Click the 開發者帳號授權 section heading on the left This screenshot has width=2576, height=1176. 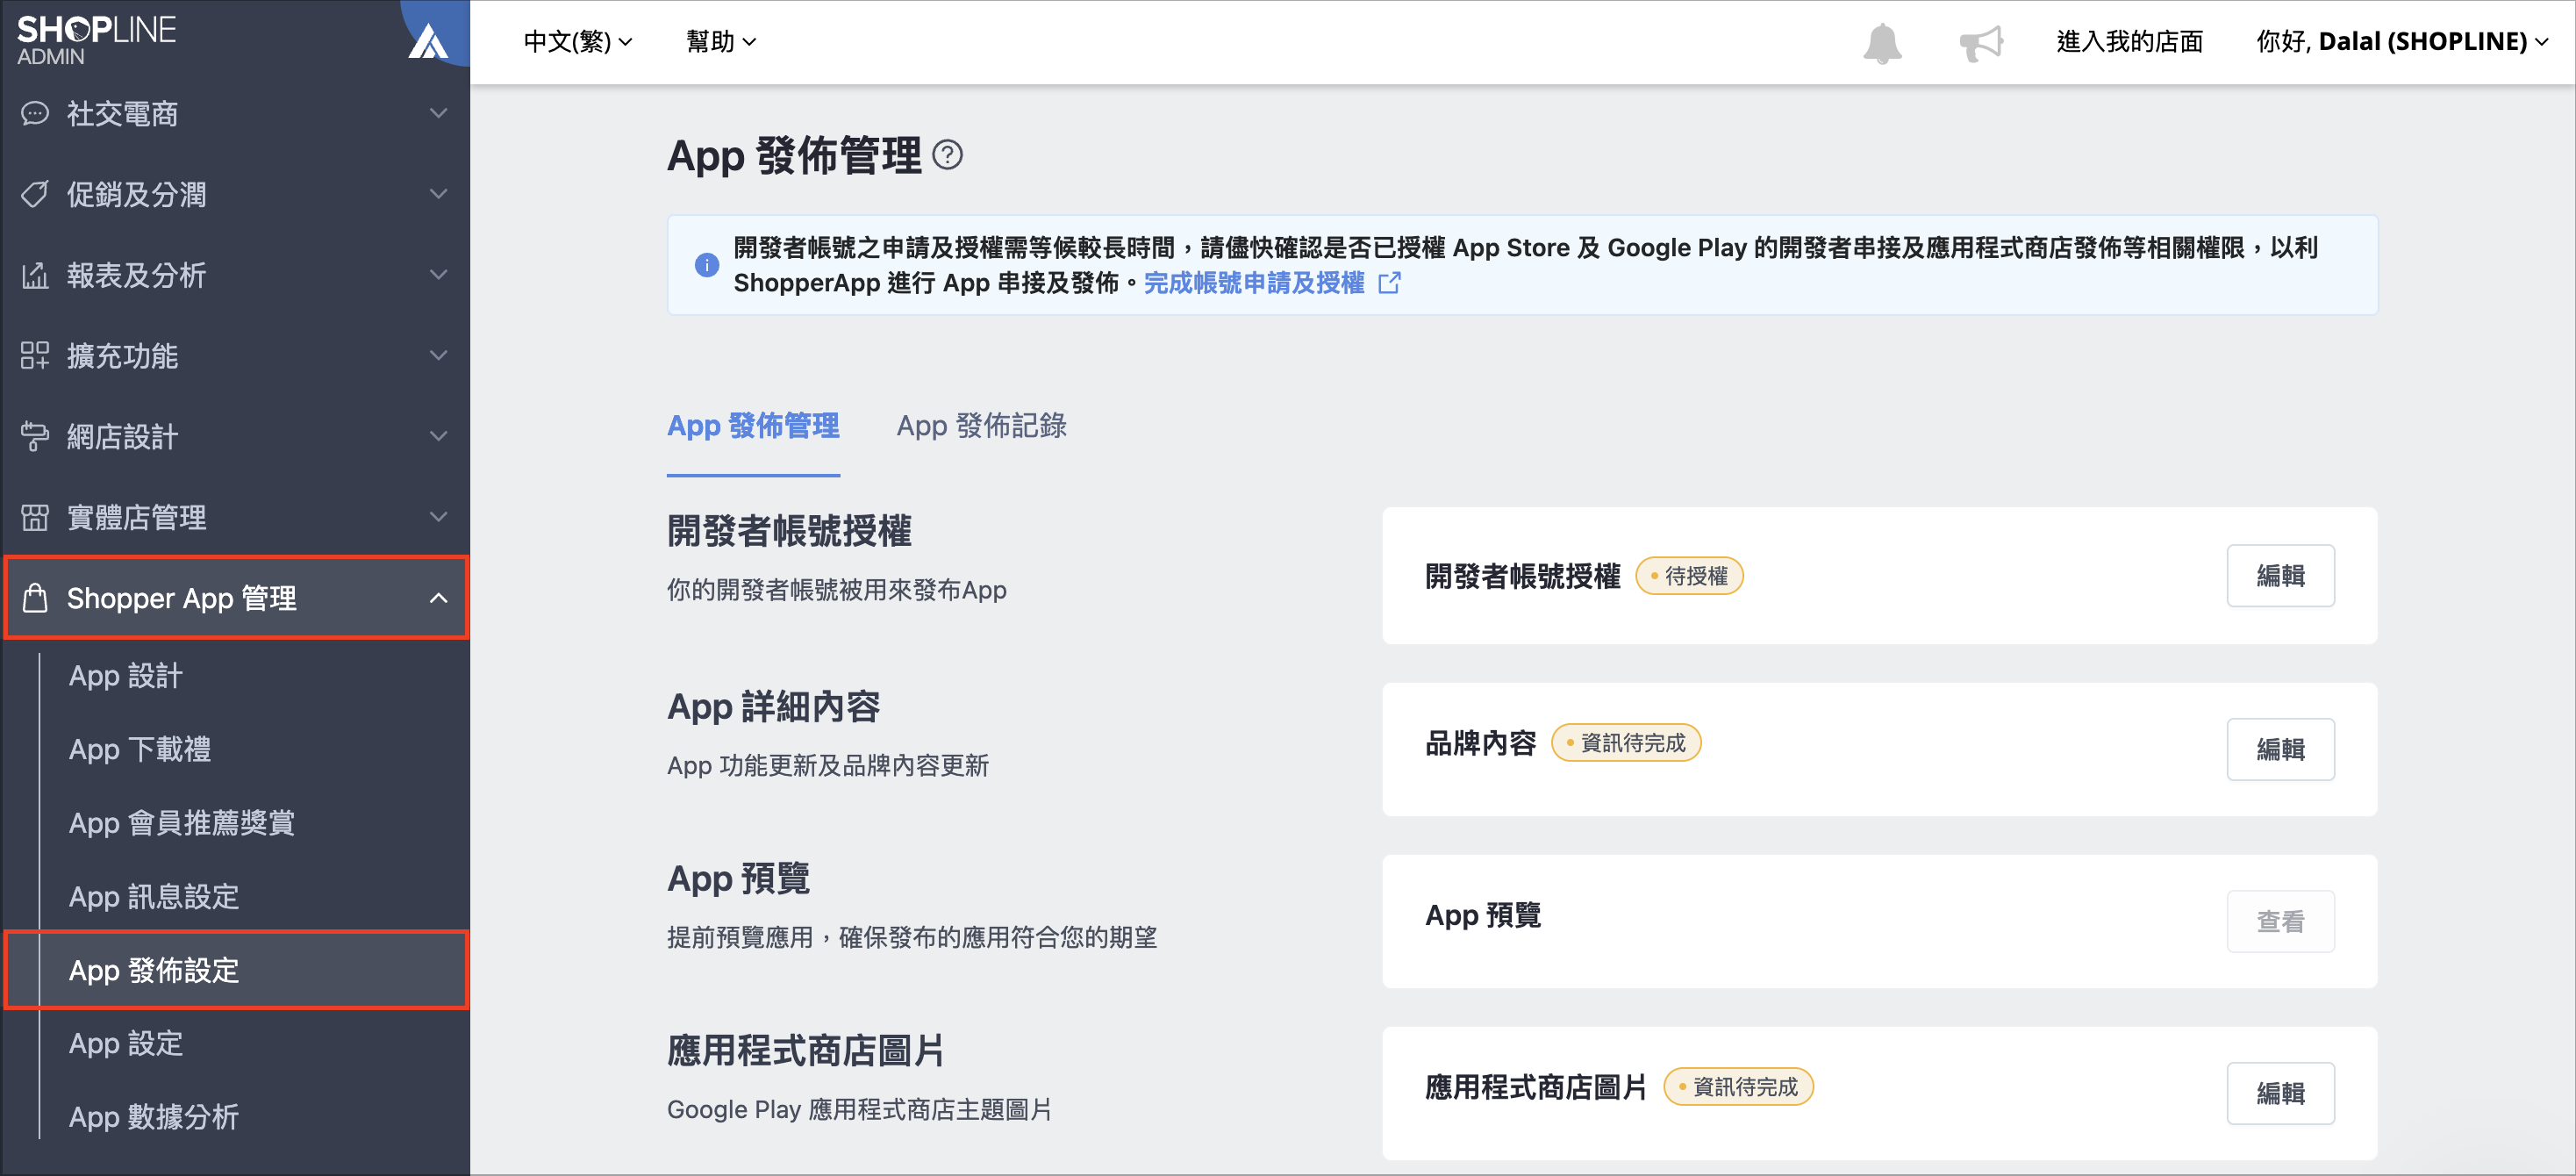tap(789, 531)
